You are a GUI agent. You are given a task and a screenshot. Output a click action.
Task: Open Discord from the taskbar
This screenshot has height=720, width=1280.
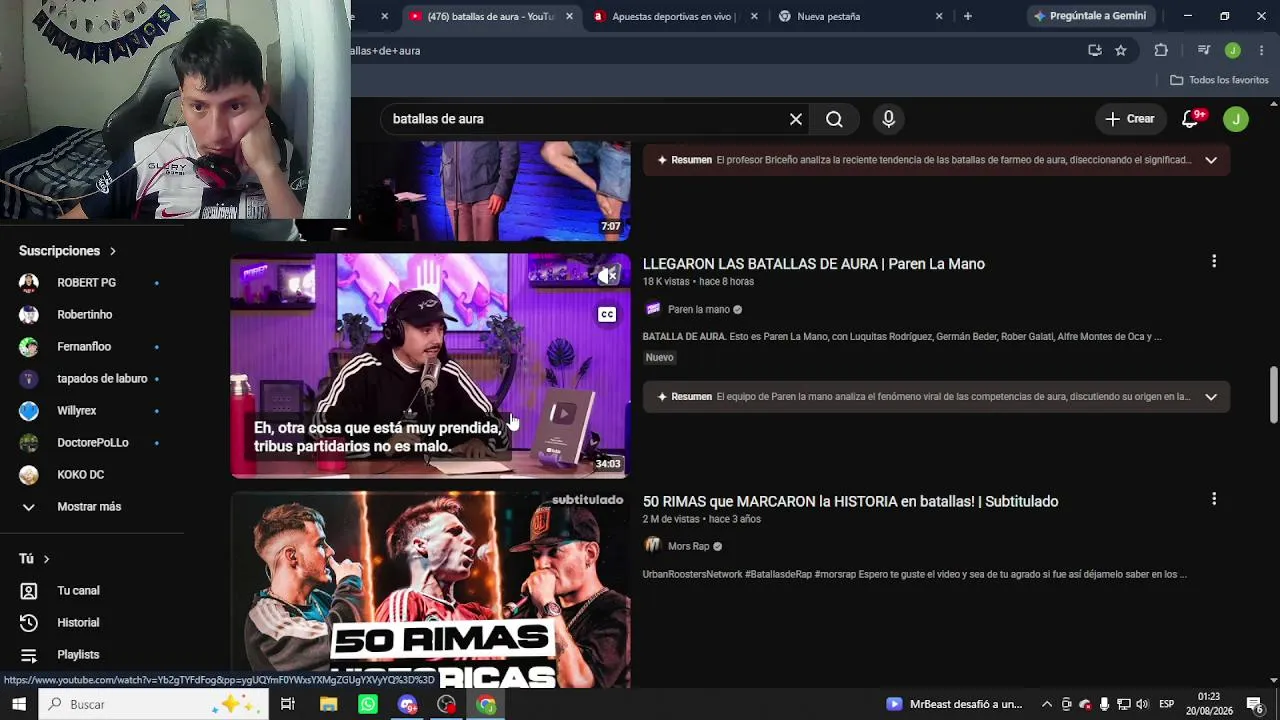(x=407, y=704)
